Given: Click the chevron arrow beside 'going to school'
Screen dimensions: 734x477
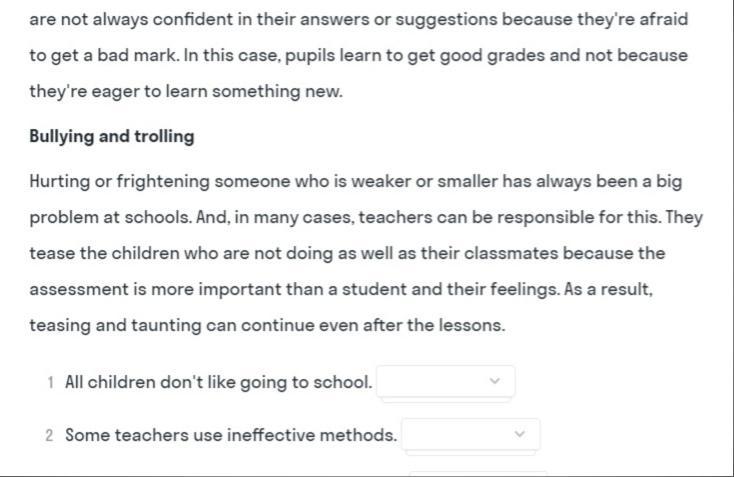Looking at the screenshot, I should coord(495,381).
